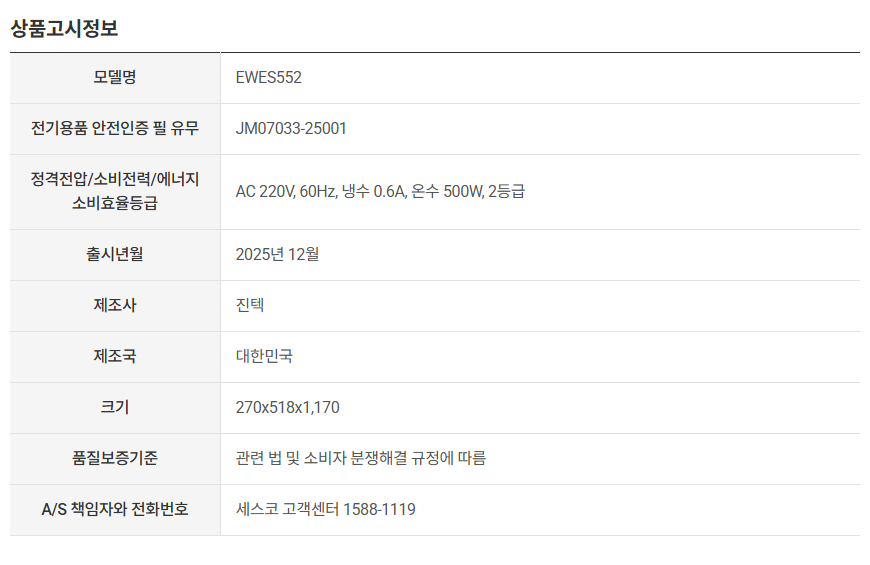Click the country value 대한민국
870x565 pixels.
(x=264, y=356)
